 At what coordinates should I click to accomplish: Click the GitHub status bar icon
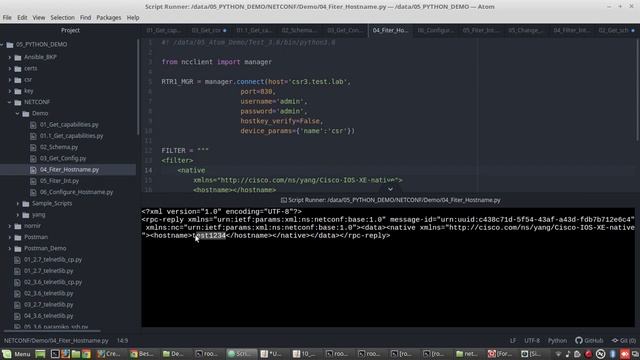point(578,340)
